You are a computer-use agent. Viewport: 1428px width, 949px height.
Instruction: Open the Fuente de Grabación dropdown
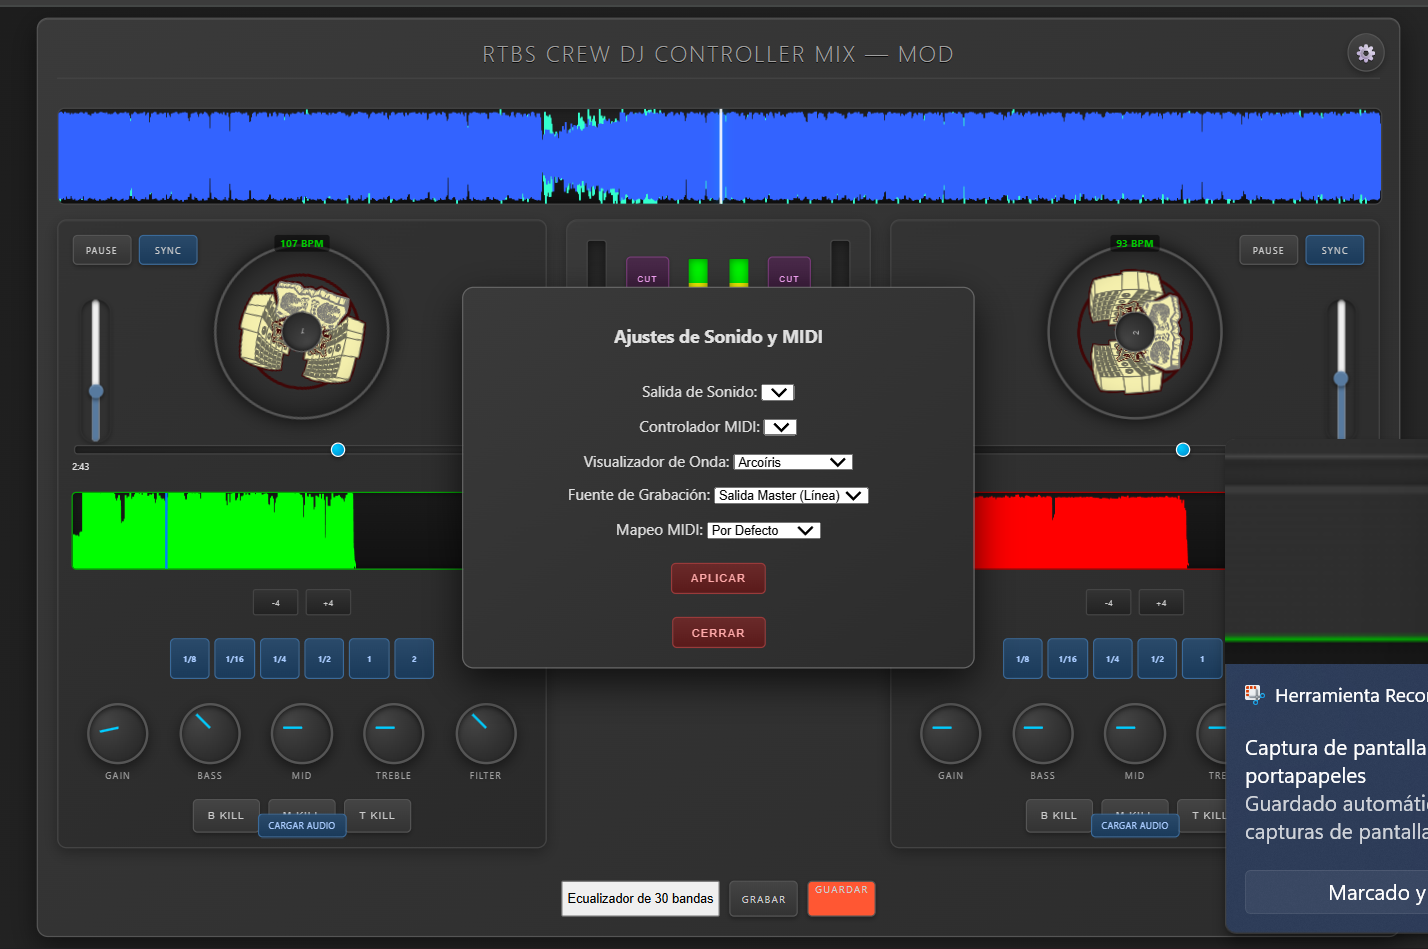[x=791, y=495]
